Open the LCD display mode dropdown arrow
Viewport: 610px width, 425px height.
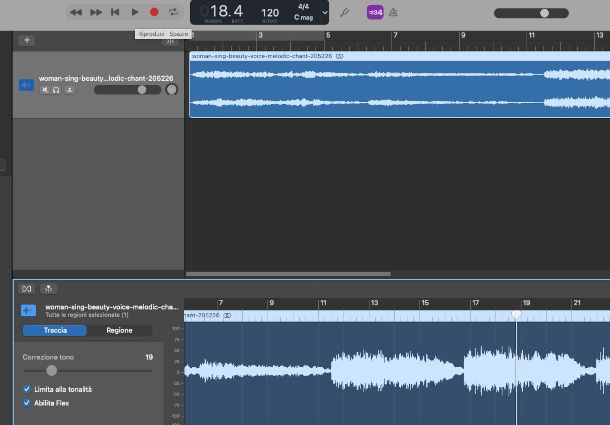(x=324, y=12)
